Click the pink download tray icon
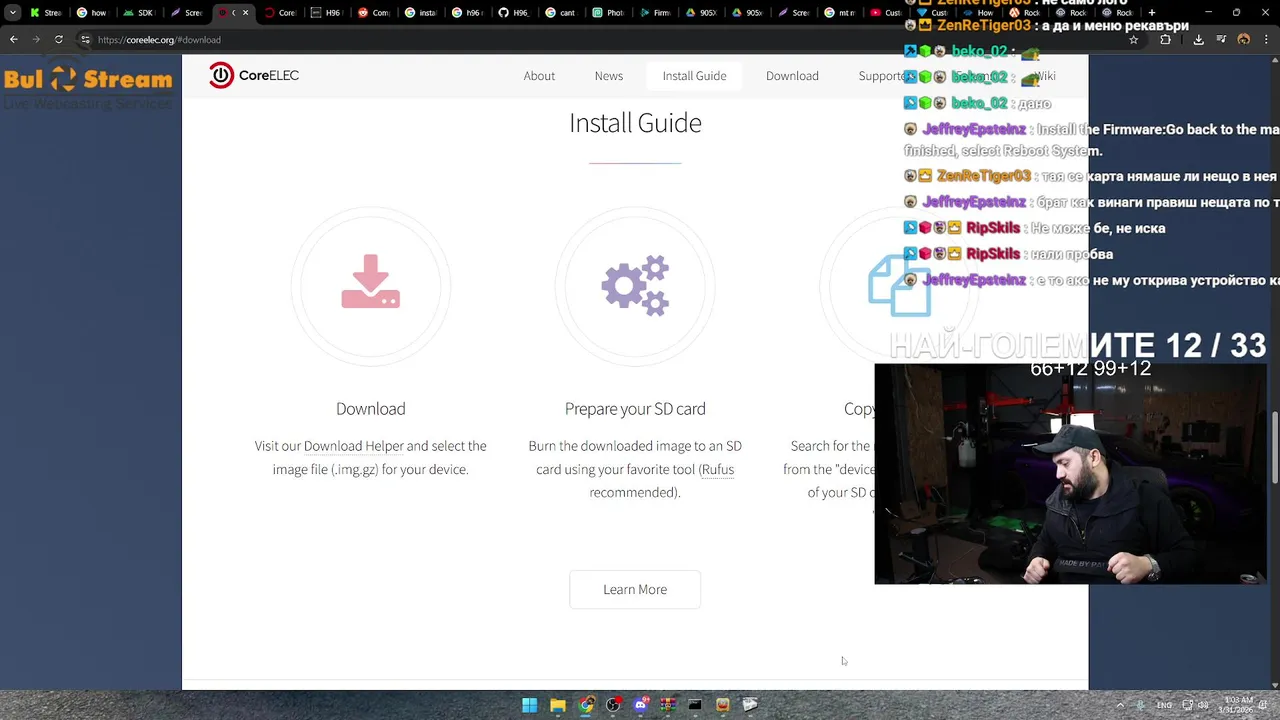 tap(370, 282)
